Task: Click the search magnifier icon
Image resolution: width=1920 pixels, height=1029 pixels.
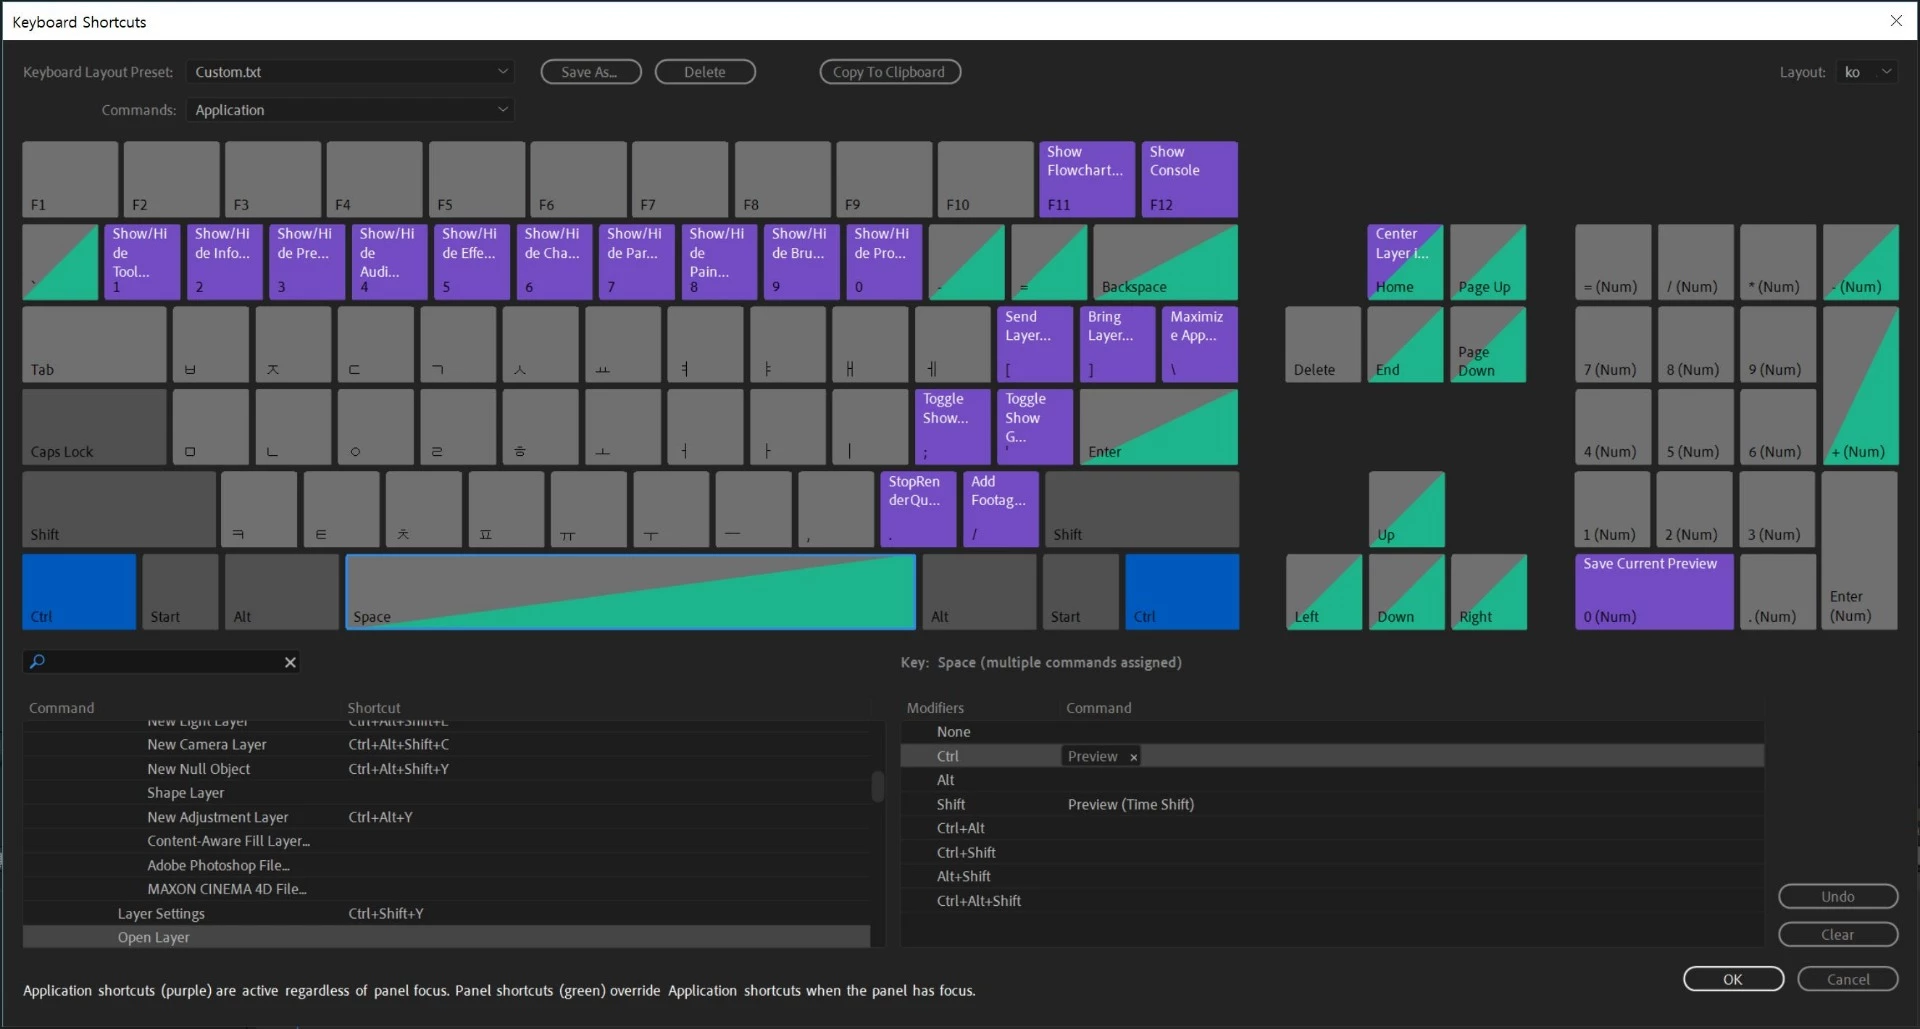Action: click(37, 661)
